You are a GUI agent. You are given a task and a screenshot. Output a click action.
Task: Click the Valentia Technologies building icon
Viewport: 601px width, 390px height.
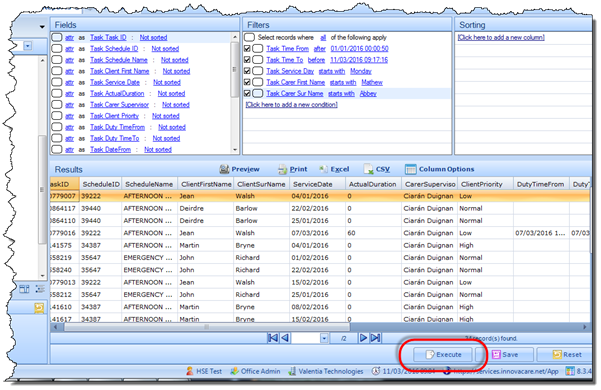(x=292, y=371)
